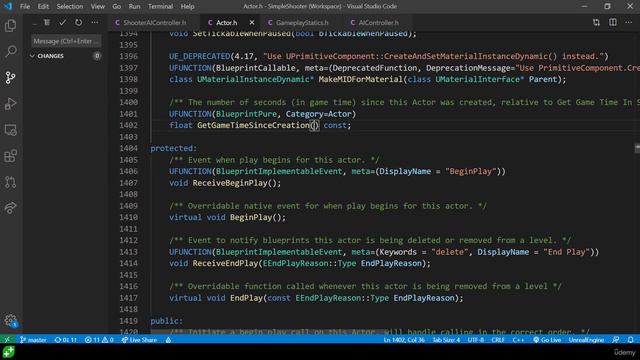Image resolution: width=640 pixels, height=360 pixels.
Task: Click the Synchronize Changes status item
Action: [x=65, y=340]
